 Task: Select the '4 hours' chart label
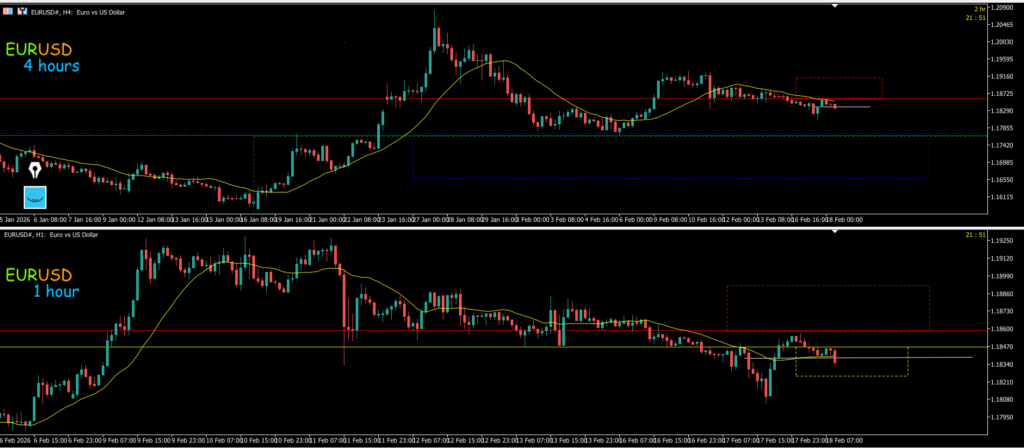(51, 66)
